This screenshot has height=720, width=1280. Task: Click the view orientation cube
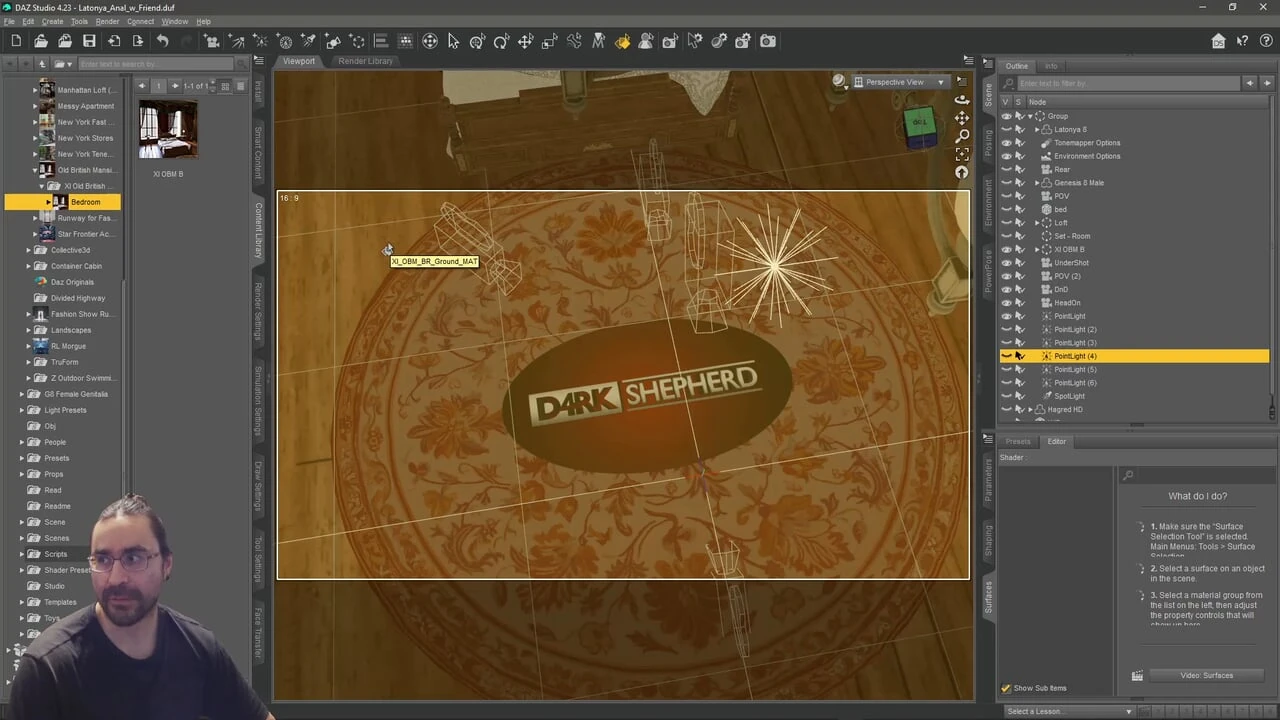click(919, 124)
